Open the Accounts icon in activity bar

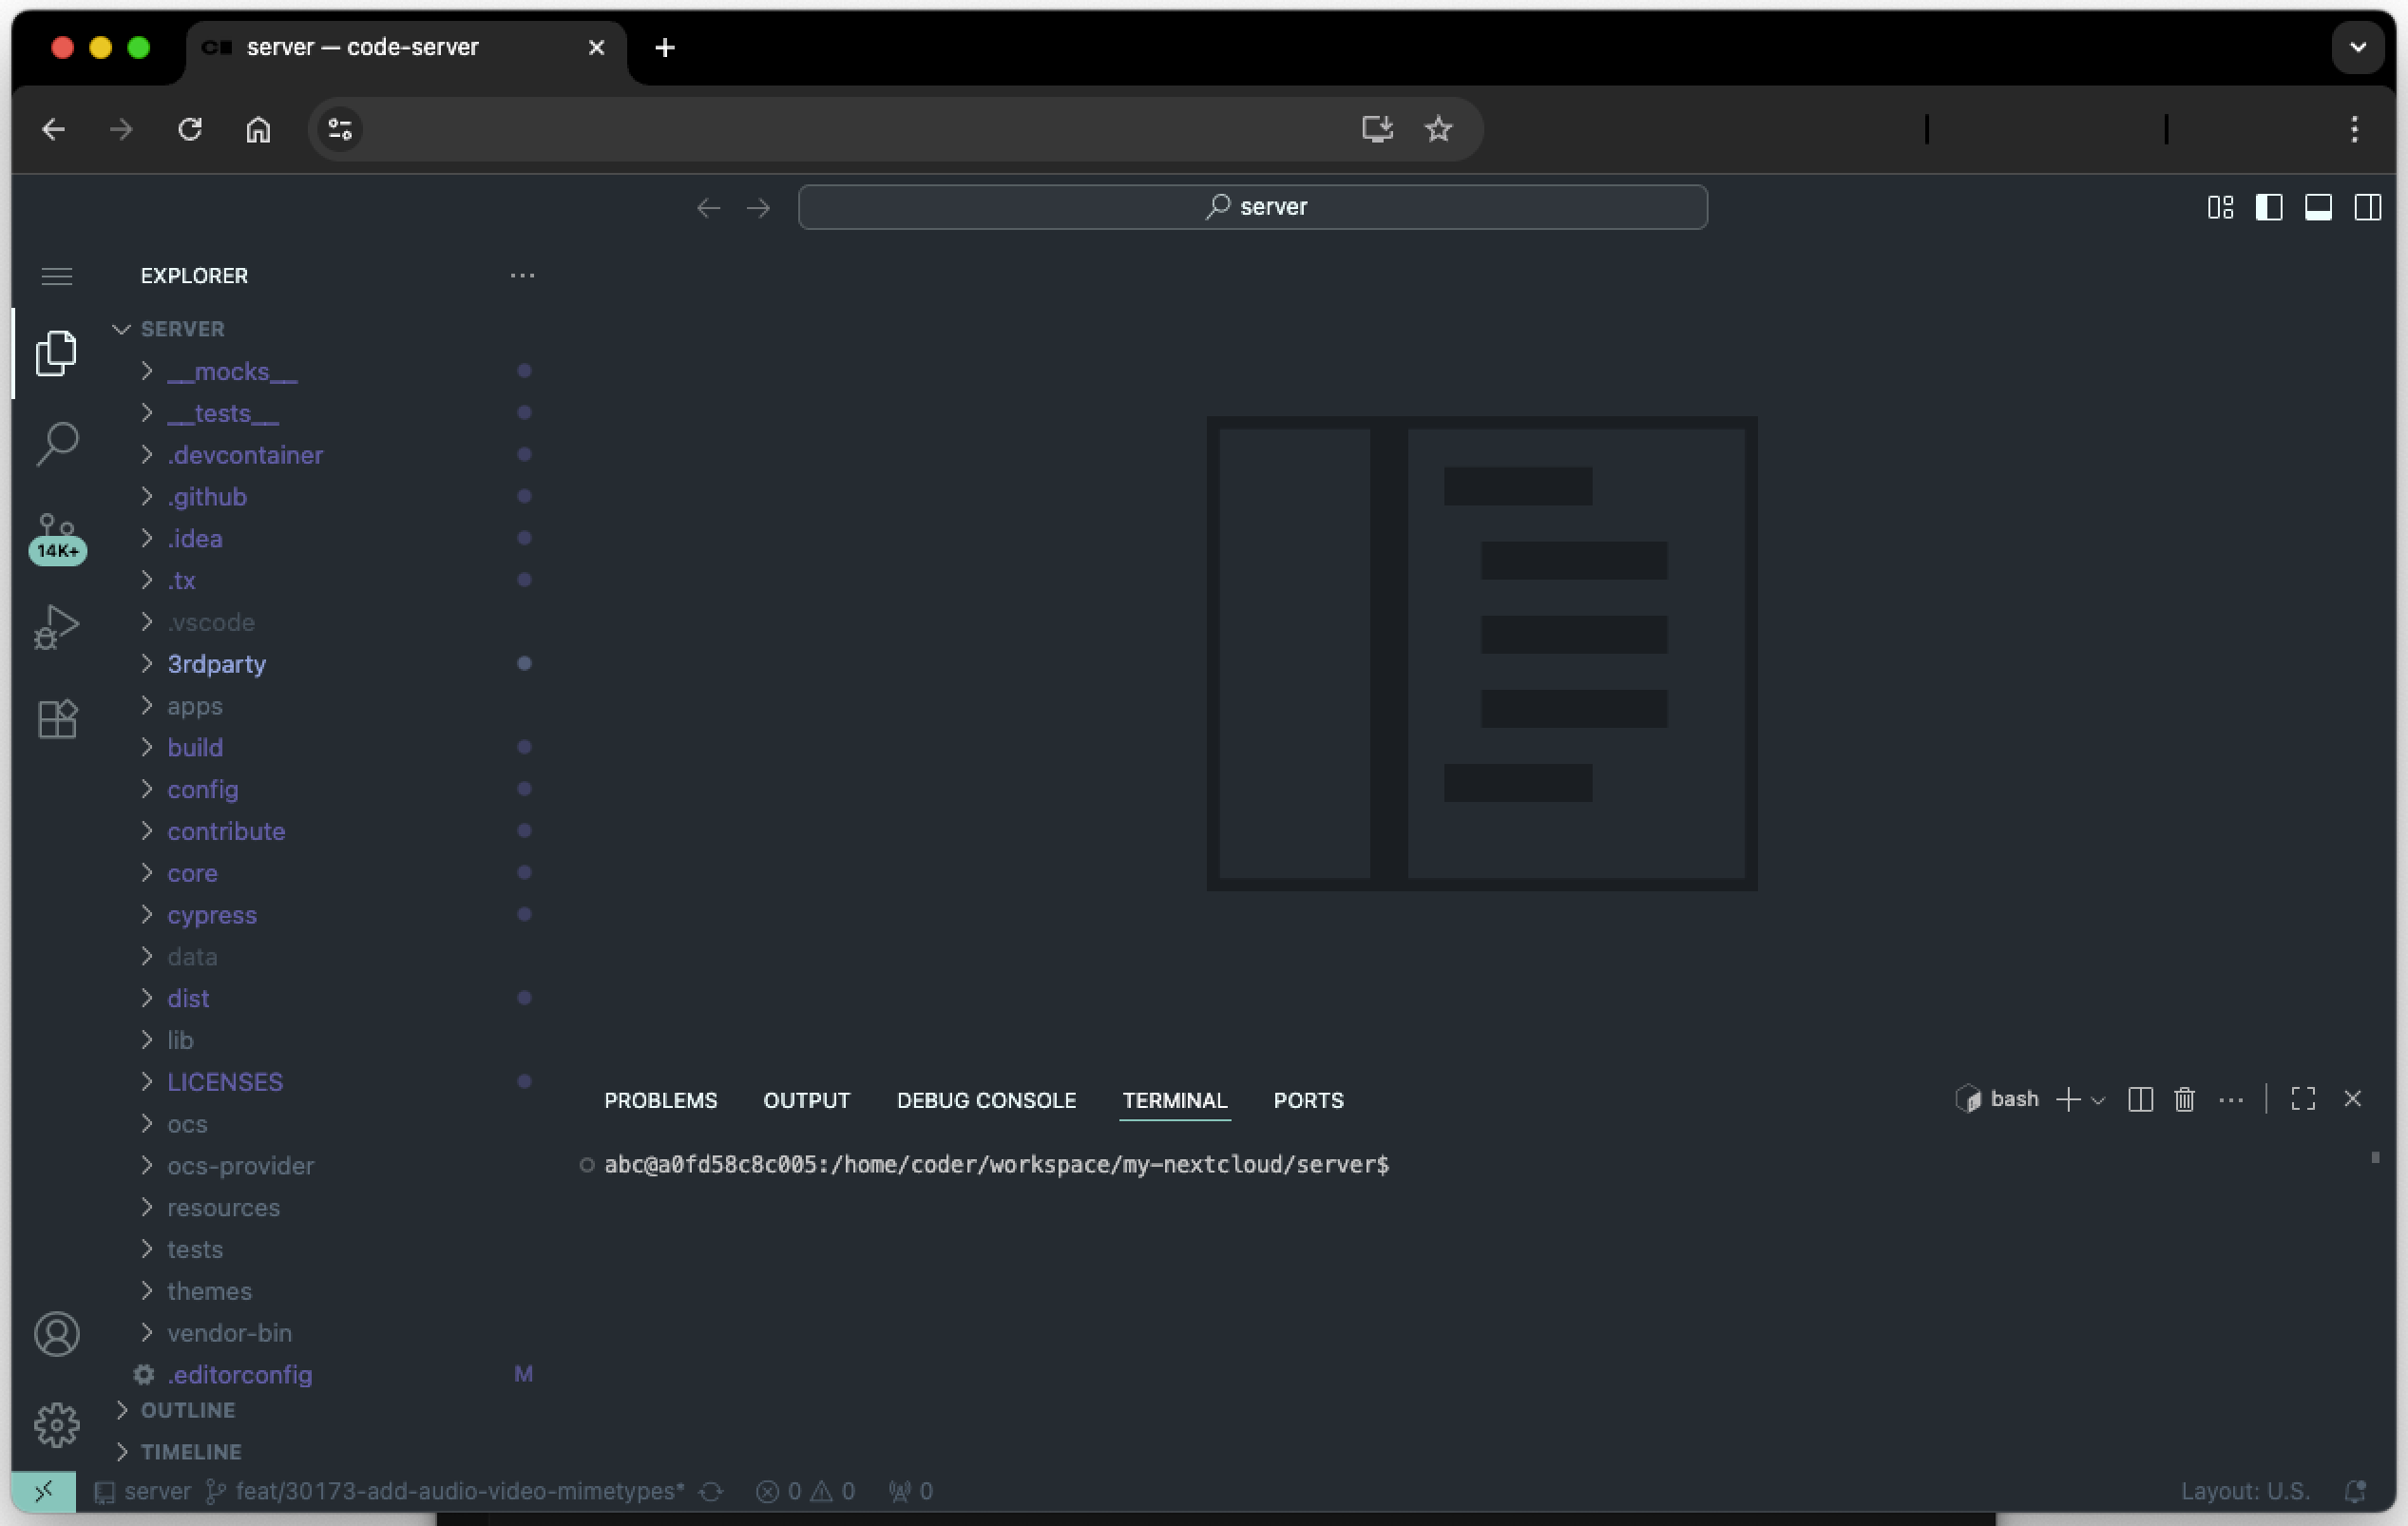(57, 1333)
